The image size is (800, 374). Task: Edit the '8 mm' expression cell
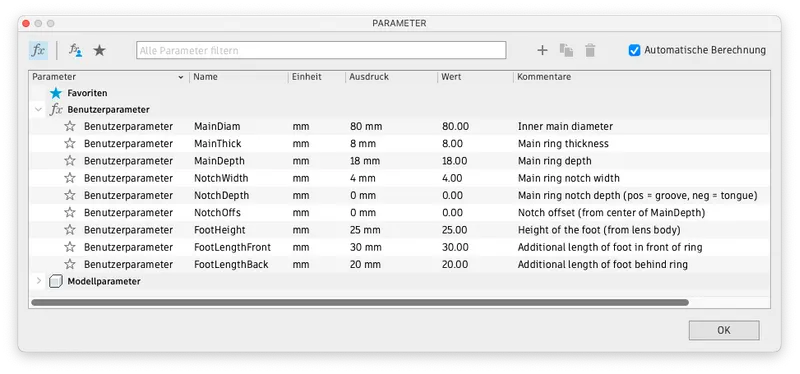click(x=363, y=143)
